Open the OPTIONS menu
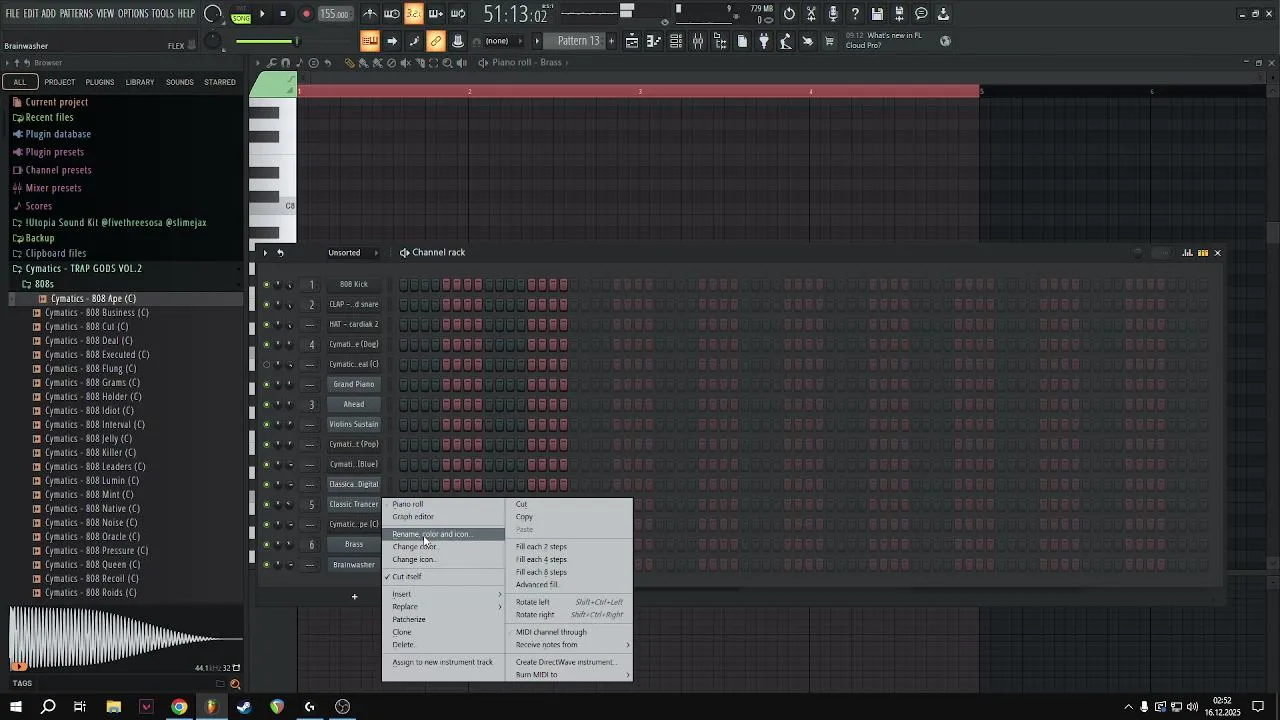Viewport: 1280px width, 720px height. tap(133, 14)
